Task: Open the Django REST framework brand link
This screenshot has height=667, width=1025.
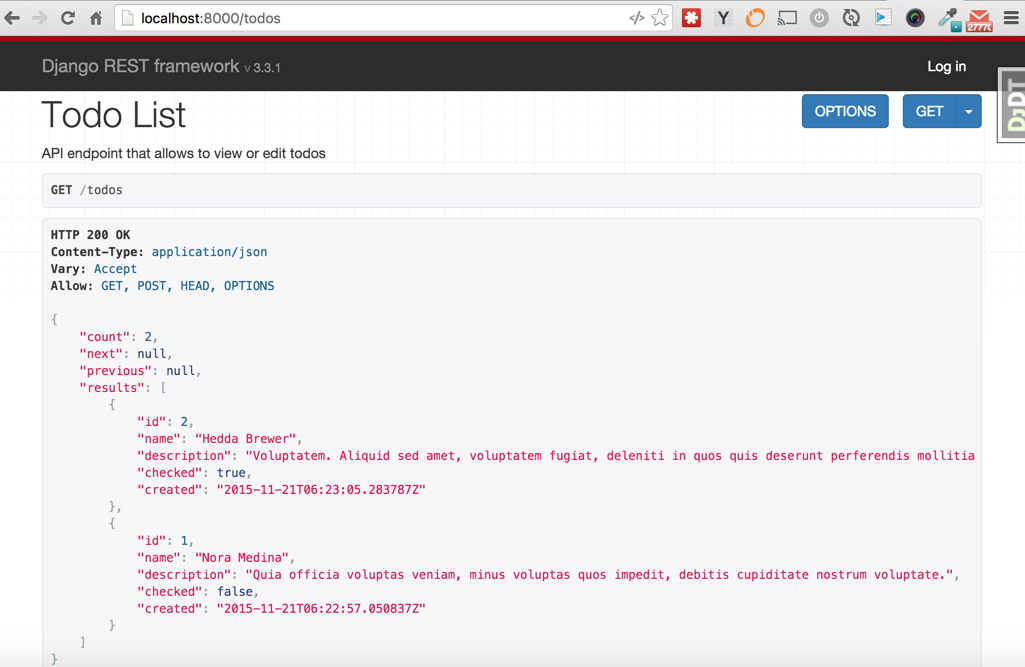Action: pyautogui.click(x=141, y=67)
